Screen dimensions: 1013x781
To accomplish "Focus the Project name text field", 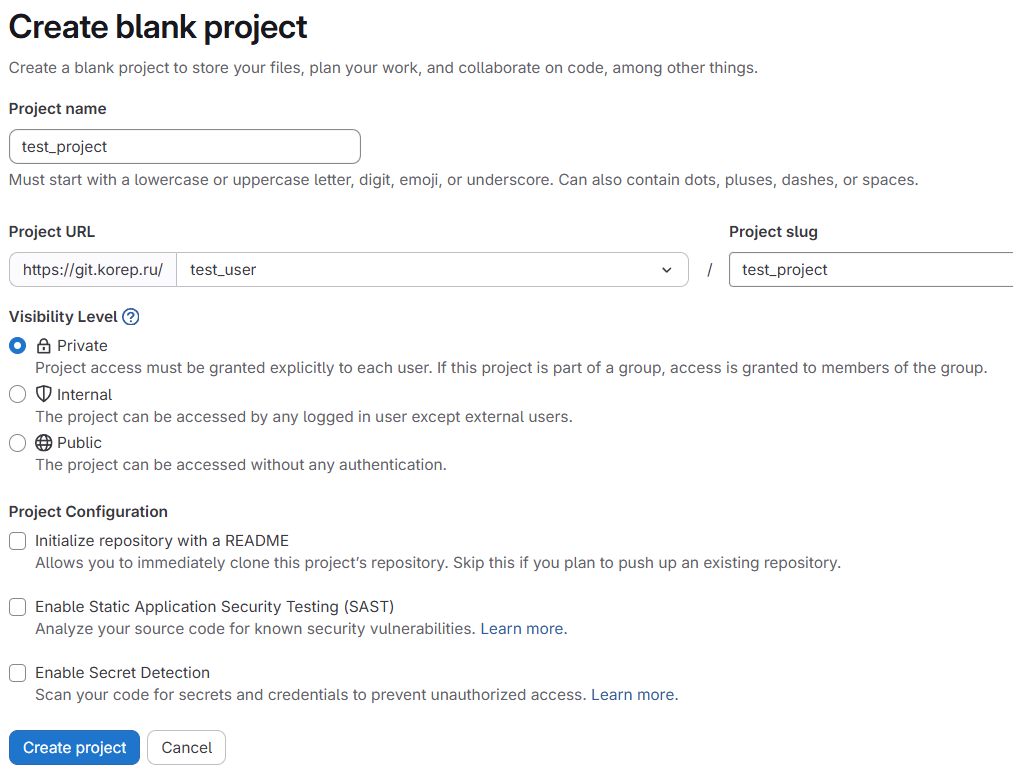I will pos(184,147).
